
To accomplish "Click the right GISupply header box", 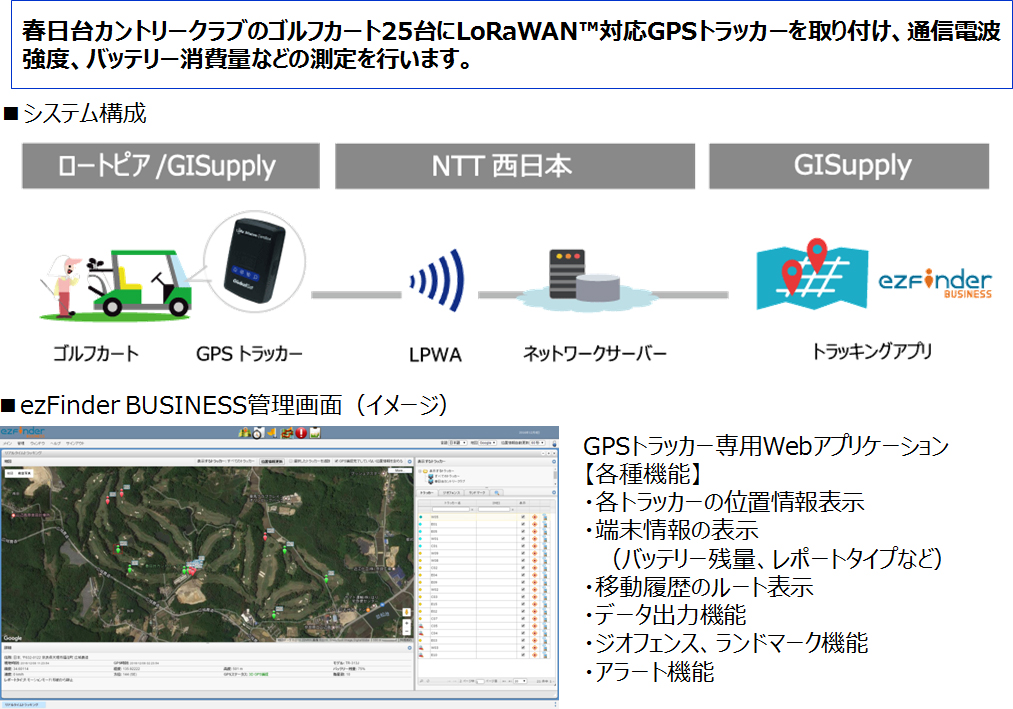I will [849, 166].
